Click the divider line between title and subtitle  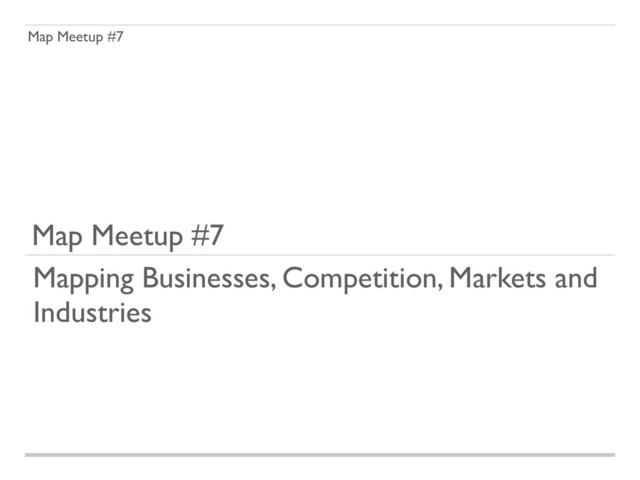(320, 255)
